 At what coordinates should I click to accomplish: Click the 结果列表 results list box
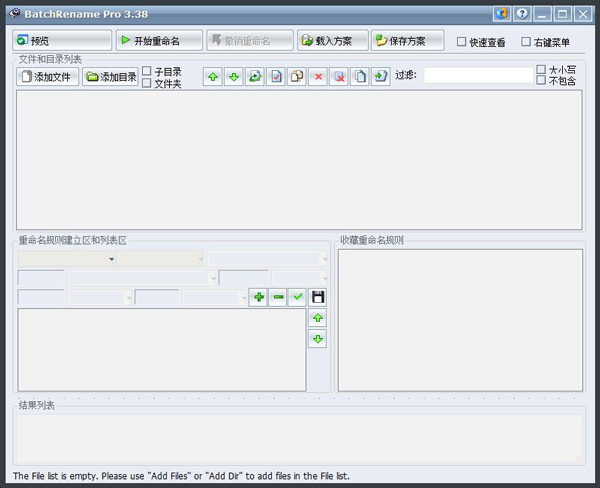(x=299, y=439)
